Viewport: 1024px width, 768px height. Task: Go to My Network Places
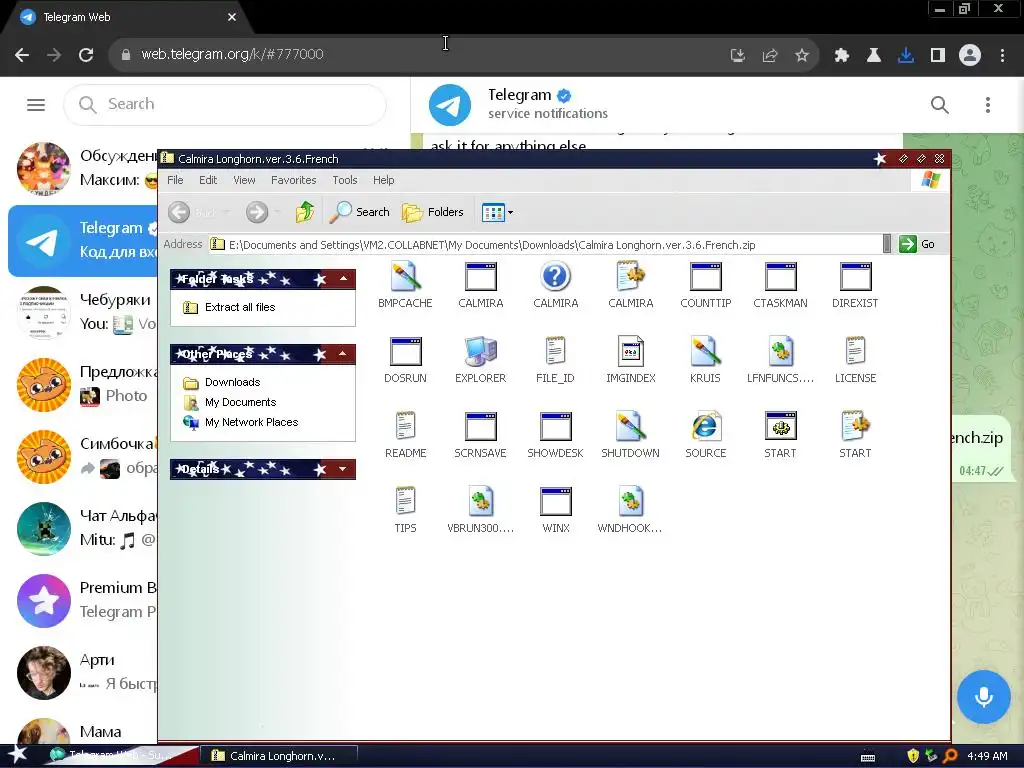point(251,423)
